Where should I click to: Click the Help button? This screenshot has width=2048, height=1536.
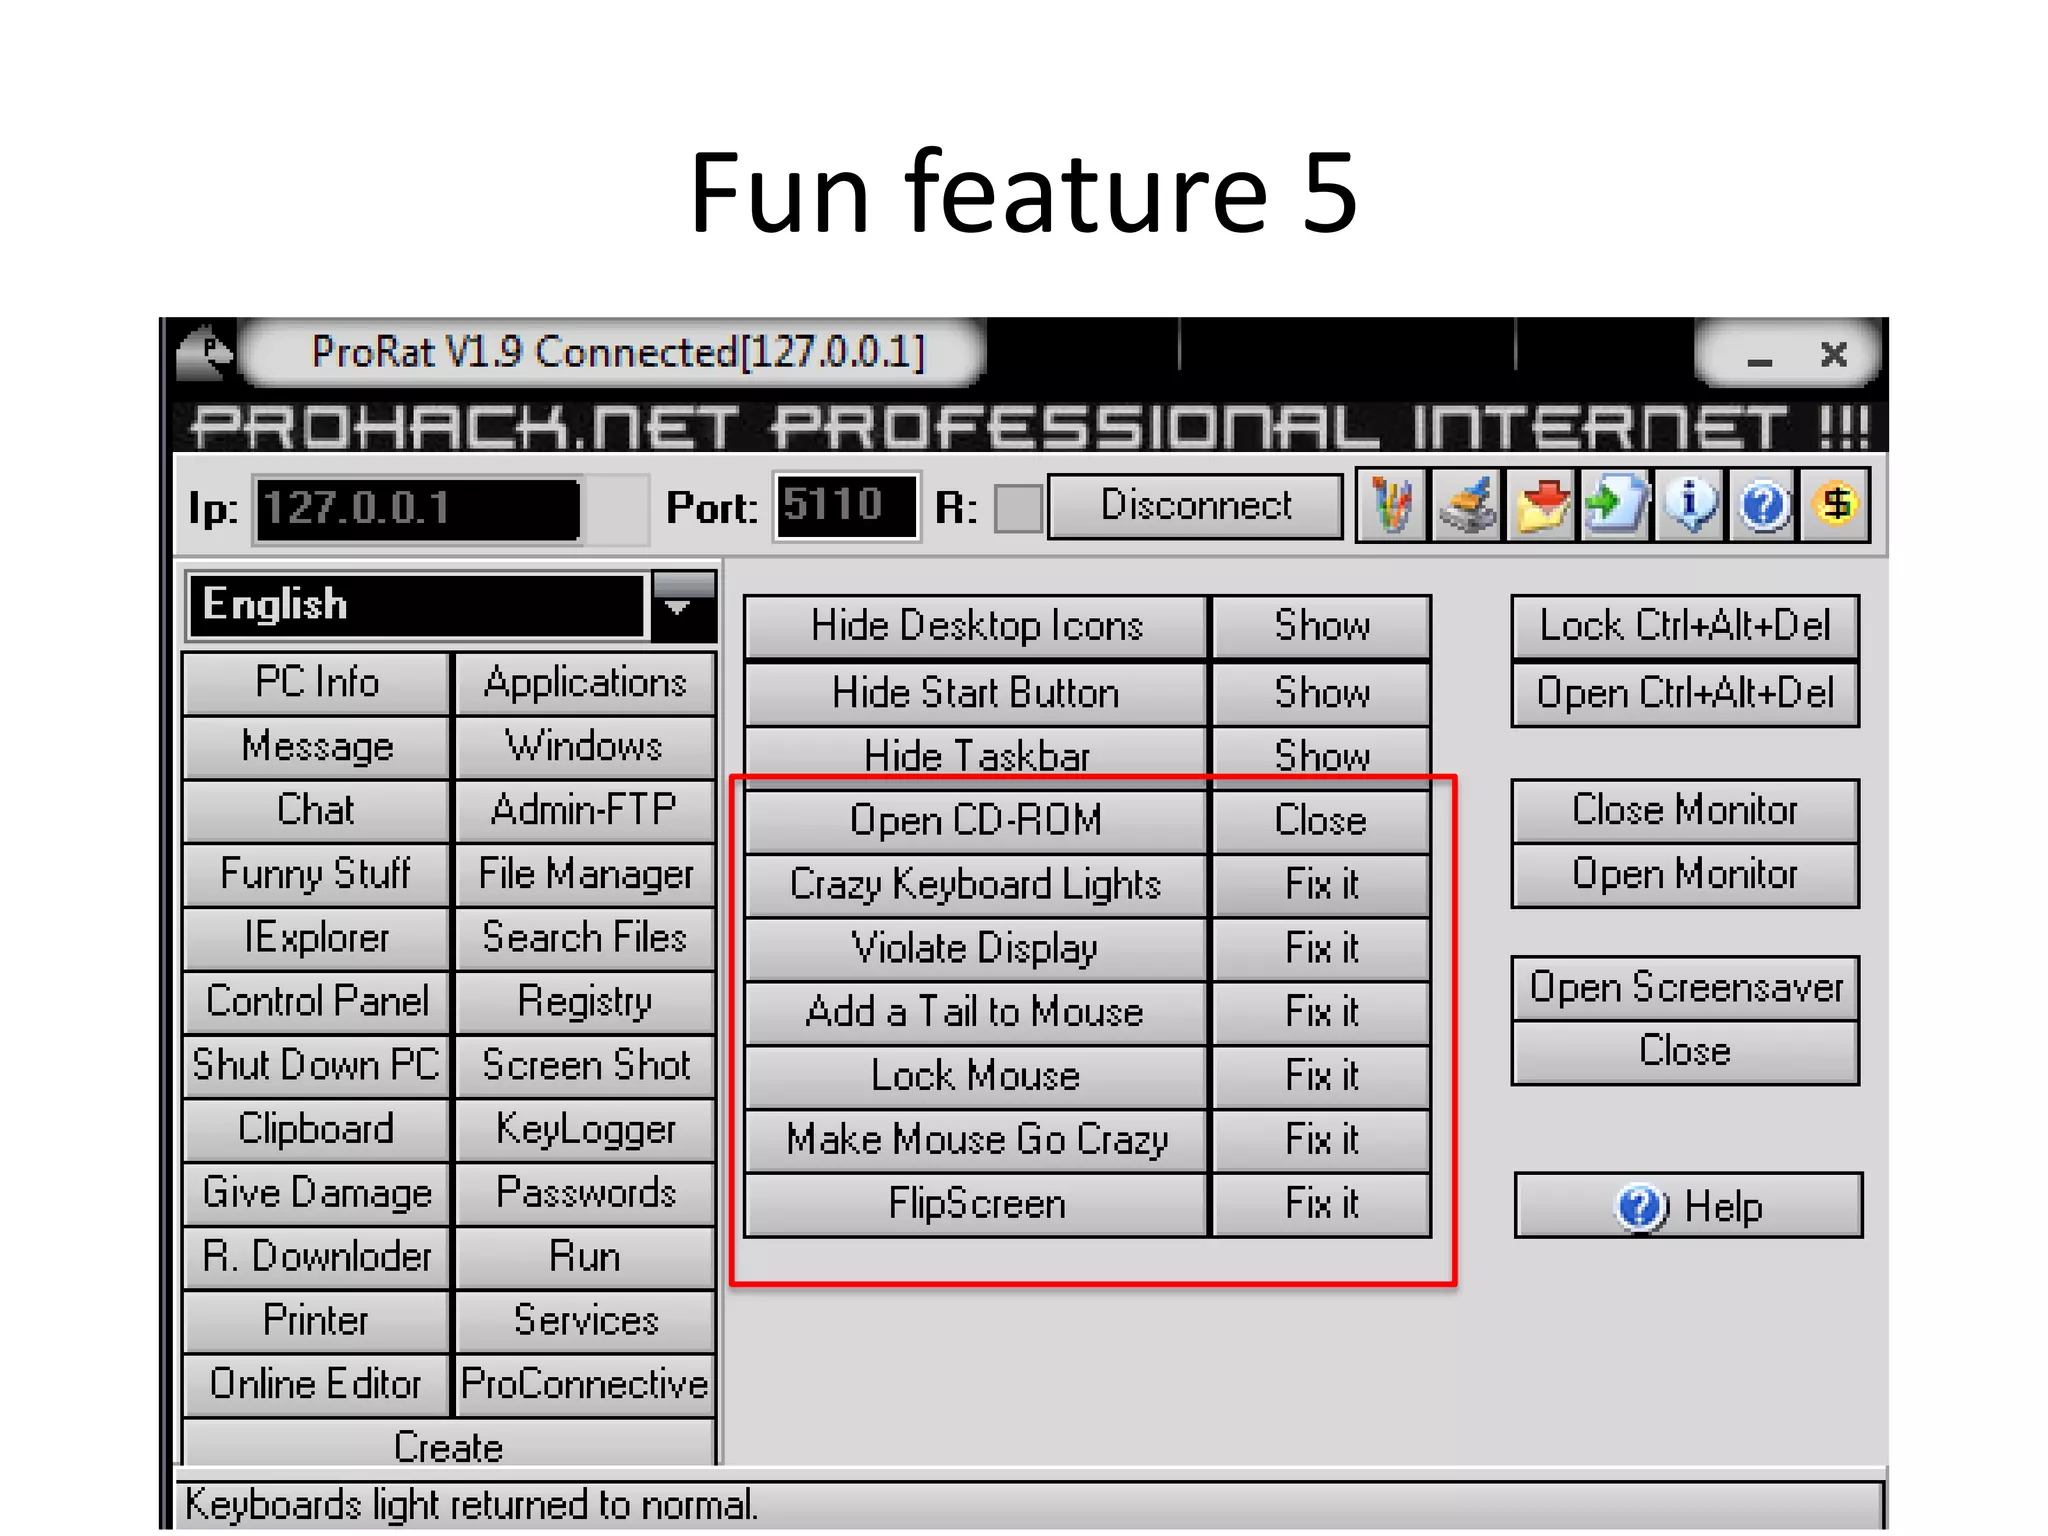coord(1688,1206)
